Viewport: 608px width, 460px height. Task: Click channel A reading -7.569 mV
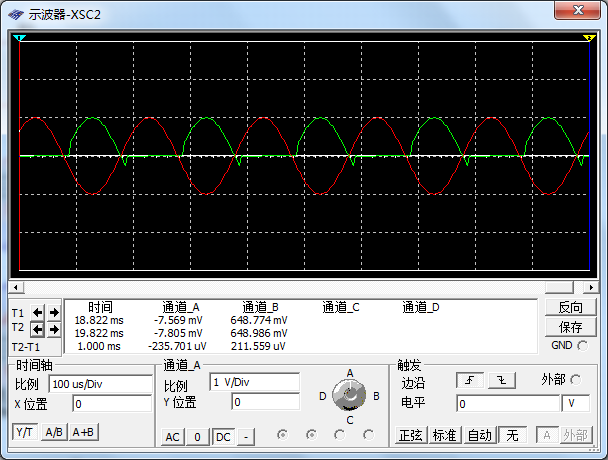tap(178, 320)
